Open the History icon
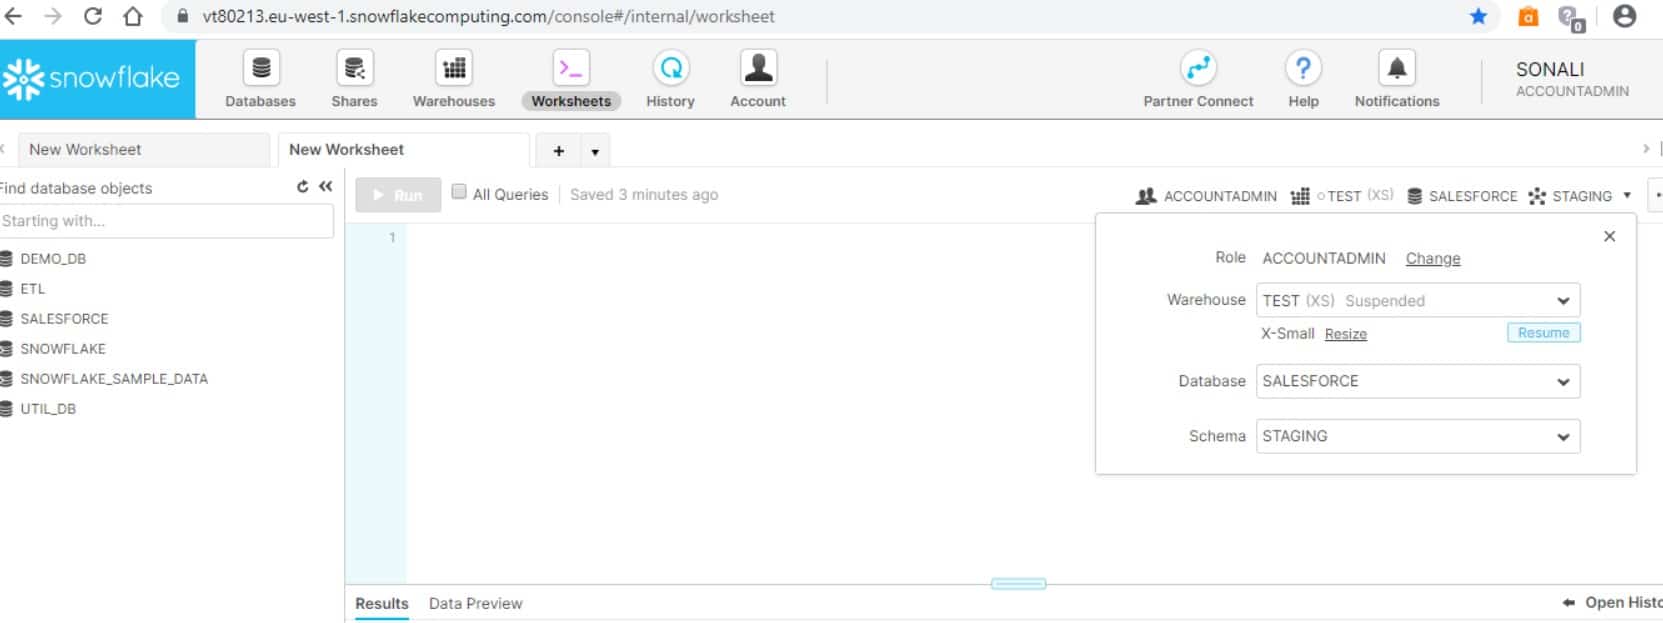This screenshot has height=623, width=1663. pos(670,68)
